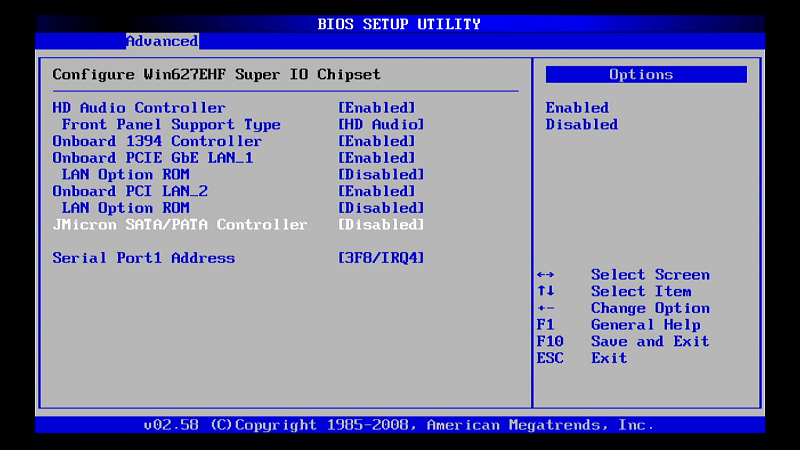Change Onboard PCI LAN_2 Enabled value
The width and height of the screenshot is (800, 450).
click(377, 191)
